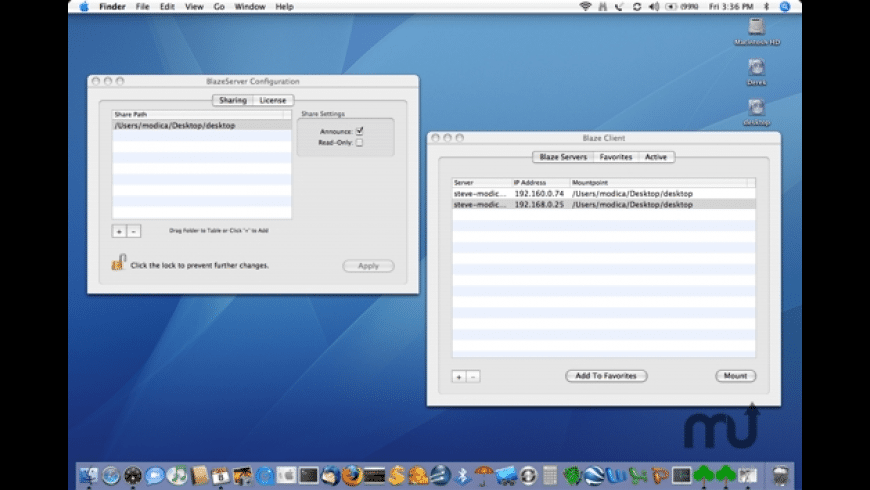870x490 pixels.
Task: Switch to the Favorites tab
Action: [x=616, y=157]
